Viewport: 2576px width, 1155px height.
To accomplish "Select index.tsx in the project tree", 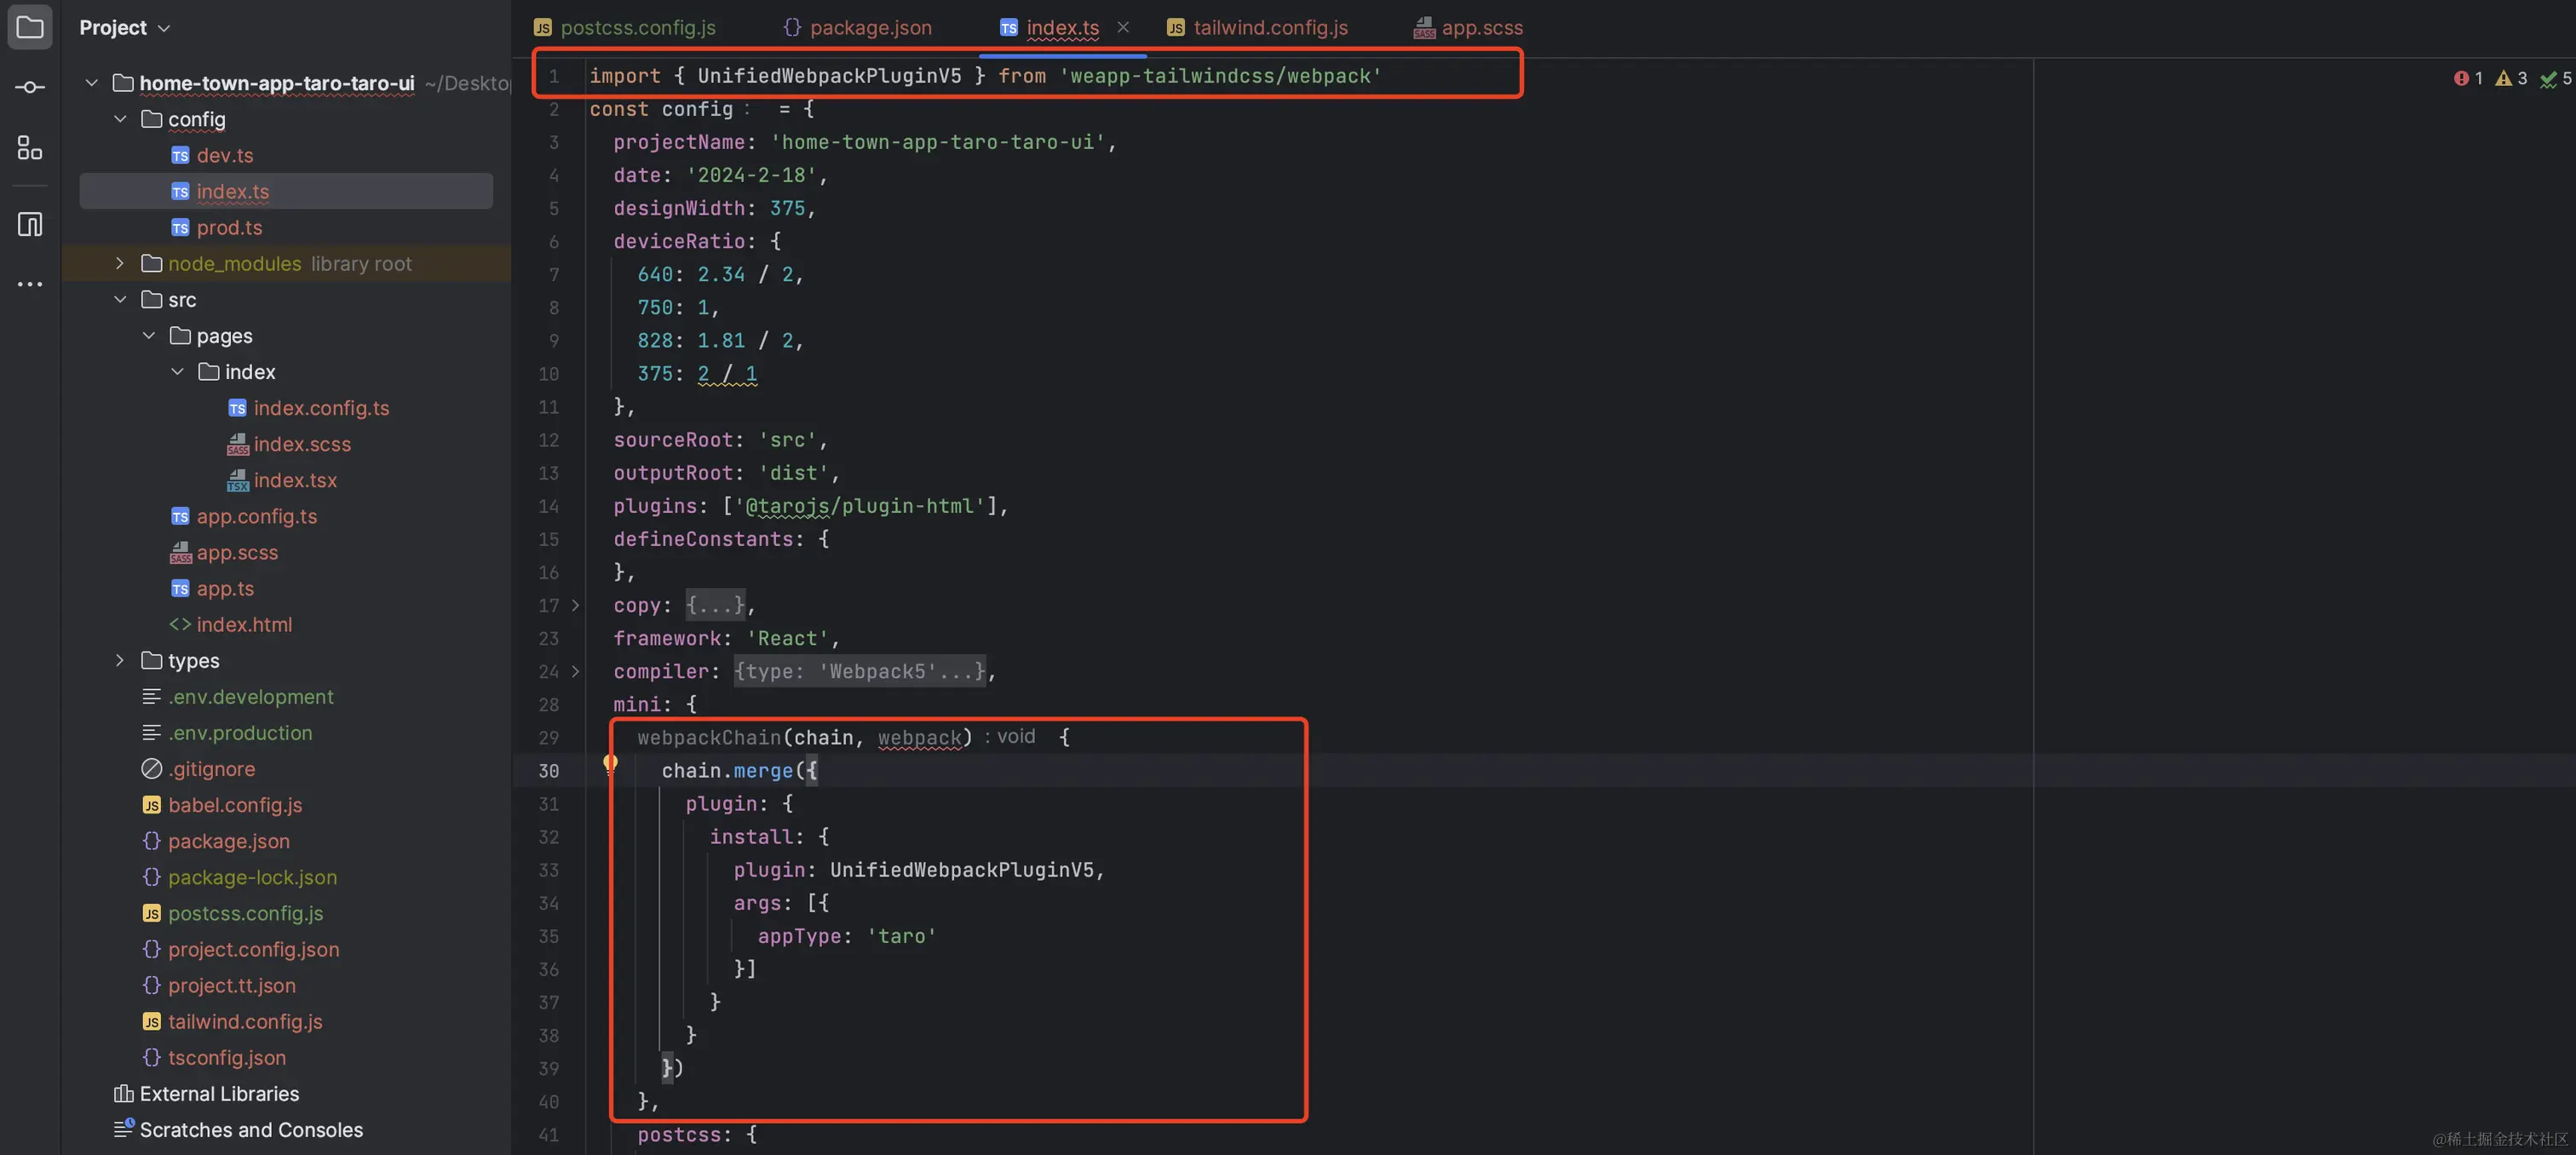I will click(x=294, y=480).
